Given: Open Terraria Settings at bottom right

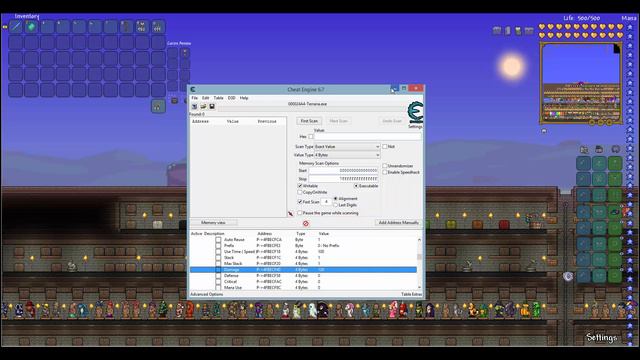Looking at the screenshot, I should (601, 338).
